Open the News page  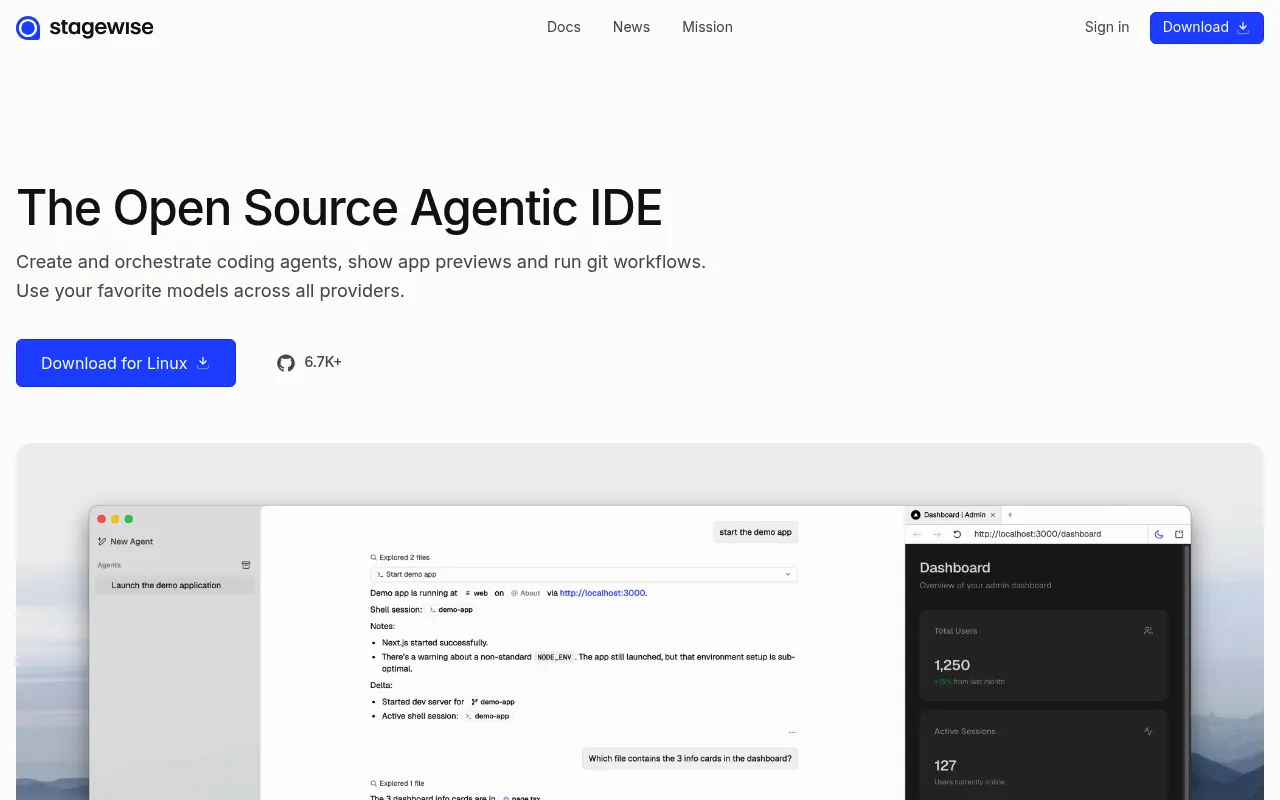631,27
